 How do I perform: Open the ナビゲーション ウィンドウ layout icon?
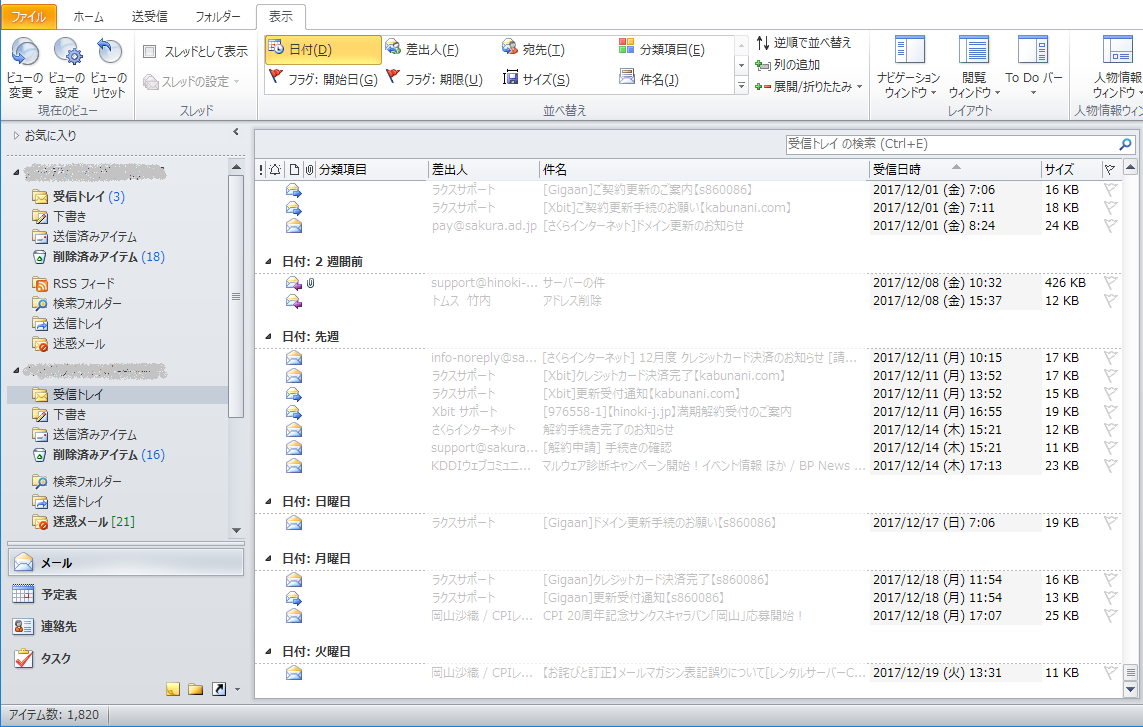point(908,52)
